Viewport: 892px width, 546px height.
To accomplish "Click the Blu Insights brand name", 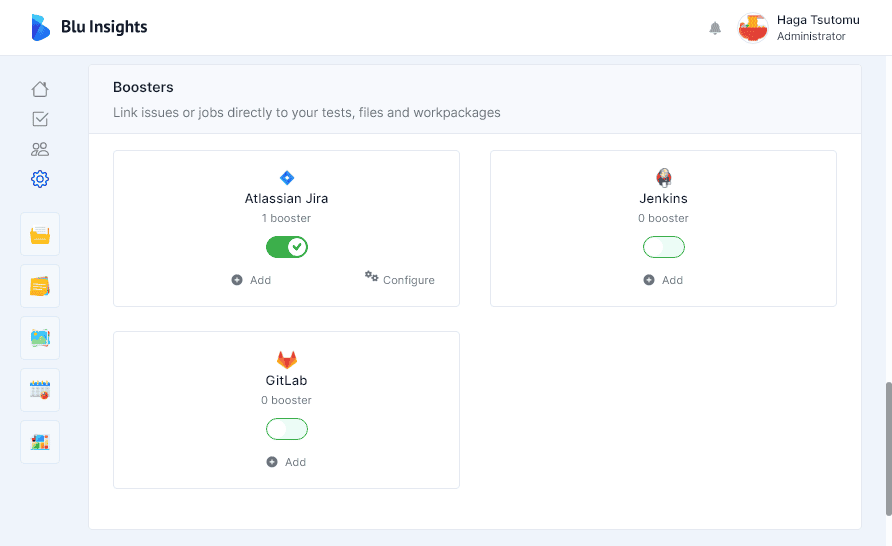I will pos(104,27).
